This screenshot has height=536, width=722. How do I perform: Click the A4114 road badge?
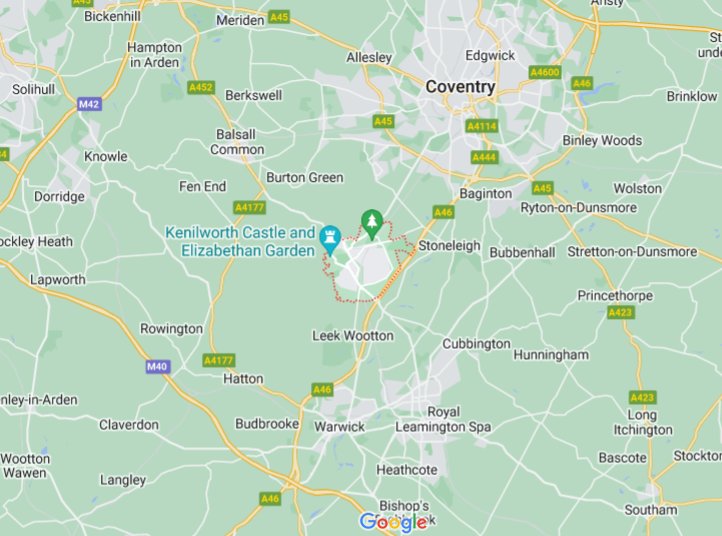coord(482,126)
